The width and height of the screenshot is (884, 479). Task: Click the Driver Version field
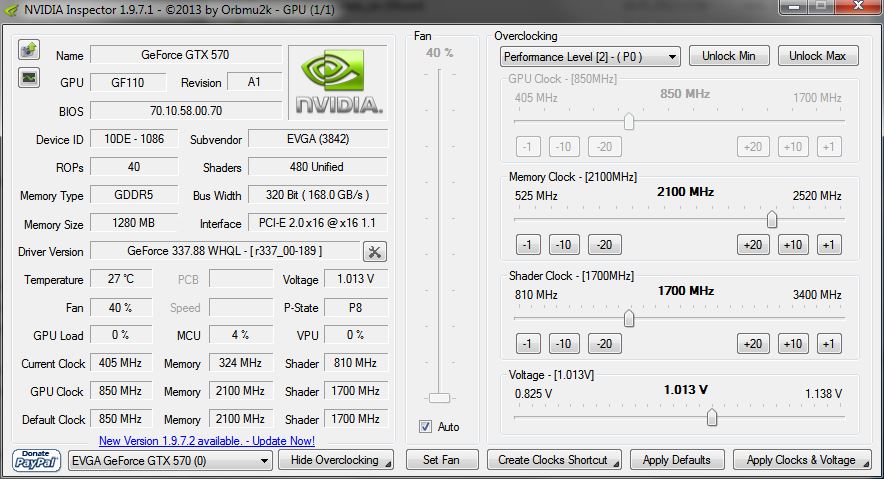(x=225, y=251)
